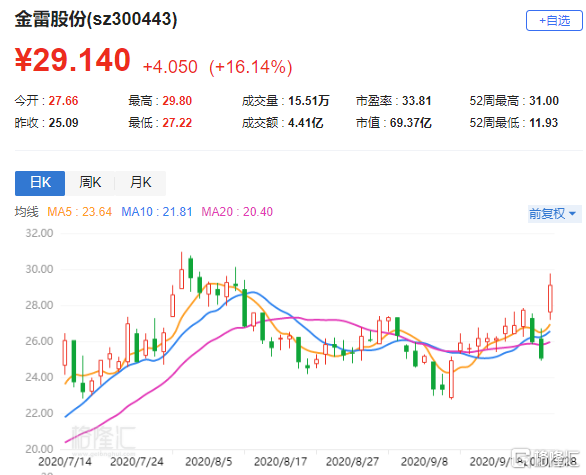Select 昨收 value 25.09
Screen dimensions: 586x475
click(x=64, y=123)
